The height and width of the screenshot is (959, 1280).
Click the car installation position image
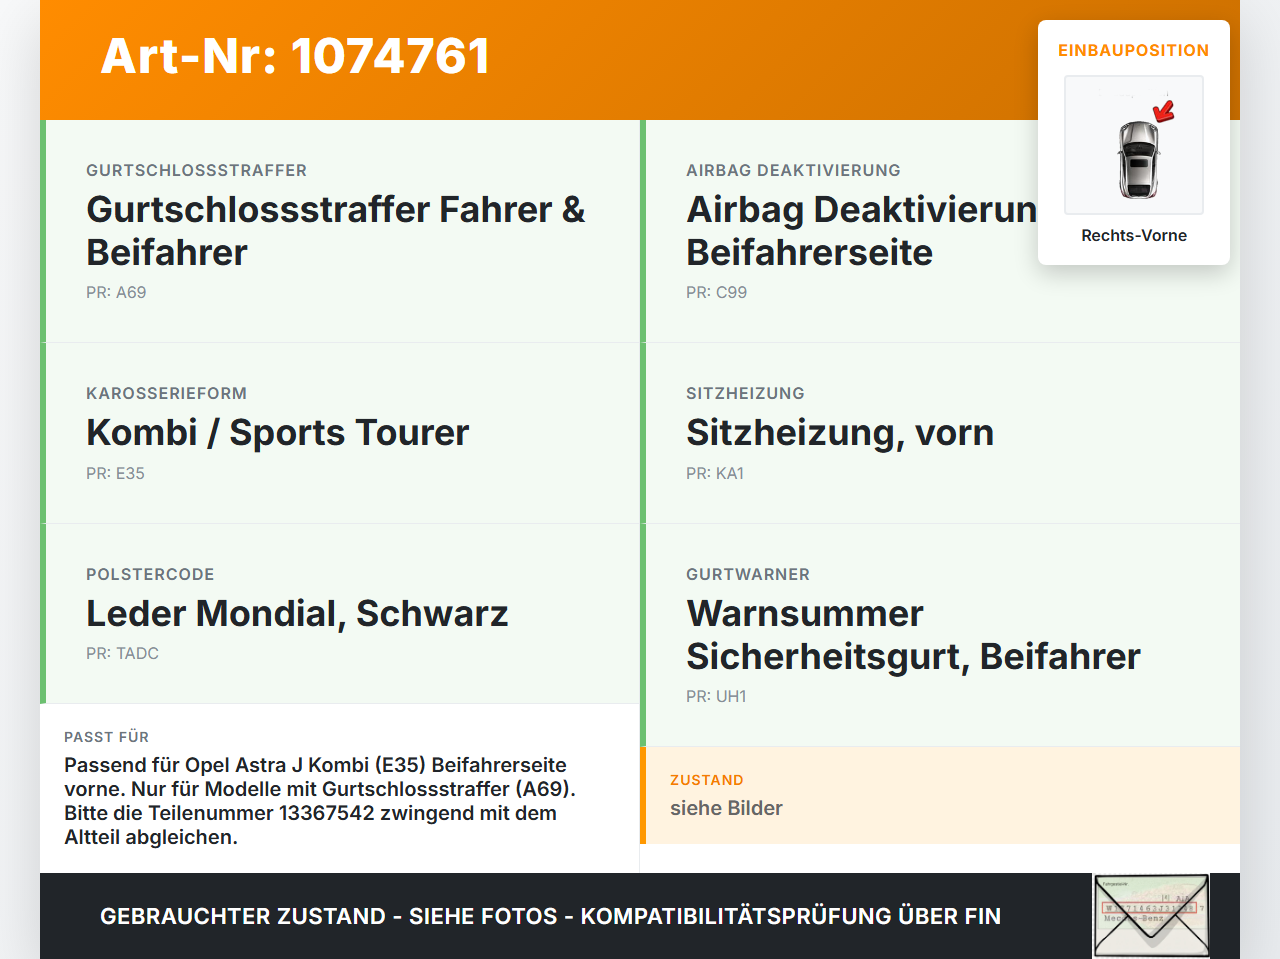tap(1134, 145)
